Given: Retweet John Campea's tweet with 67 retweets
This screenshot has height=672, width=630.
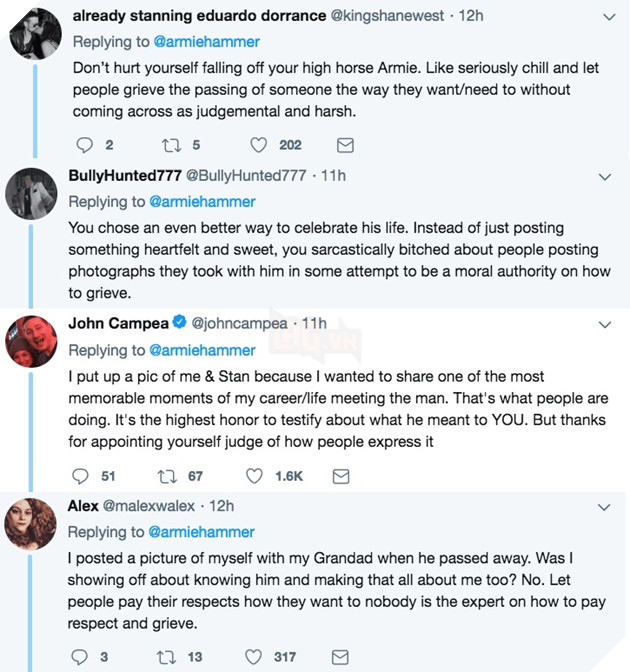Looking at the screenshot, I should click(168, 476).
